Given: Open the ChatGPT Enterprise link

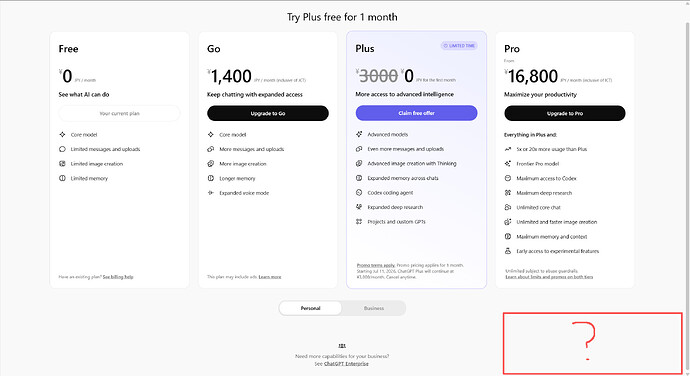Looking at the screenshot, I should coord(346,364).
